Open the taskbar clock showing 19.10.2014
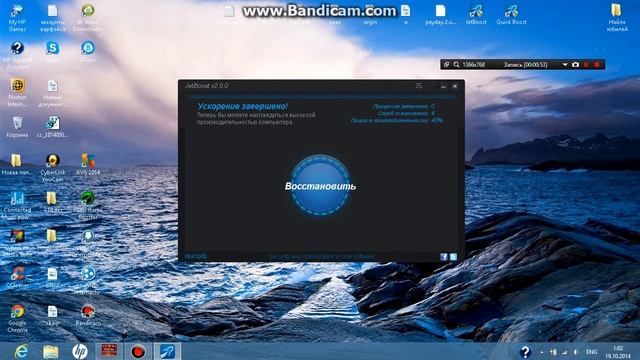The height and width of the screenshot is (360, 640). point(618,352)
